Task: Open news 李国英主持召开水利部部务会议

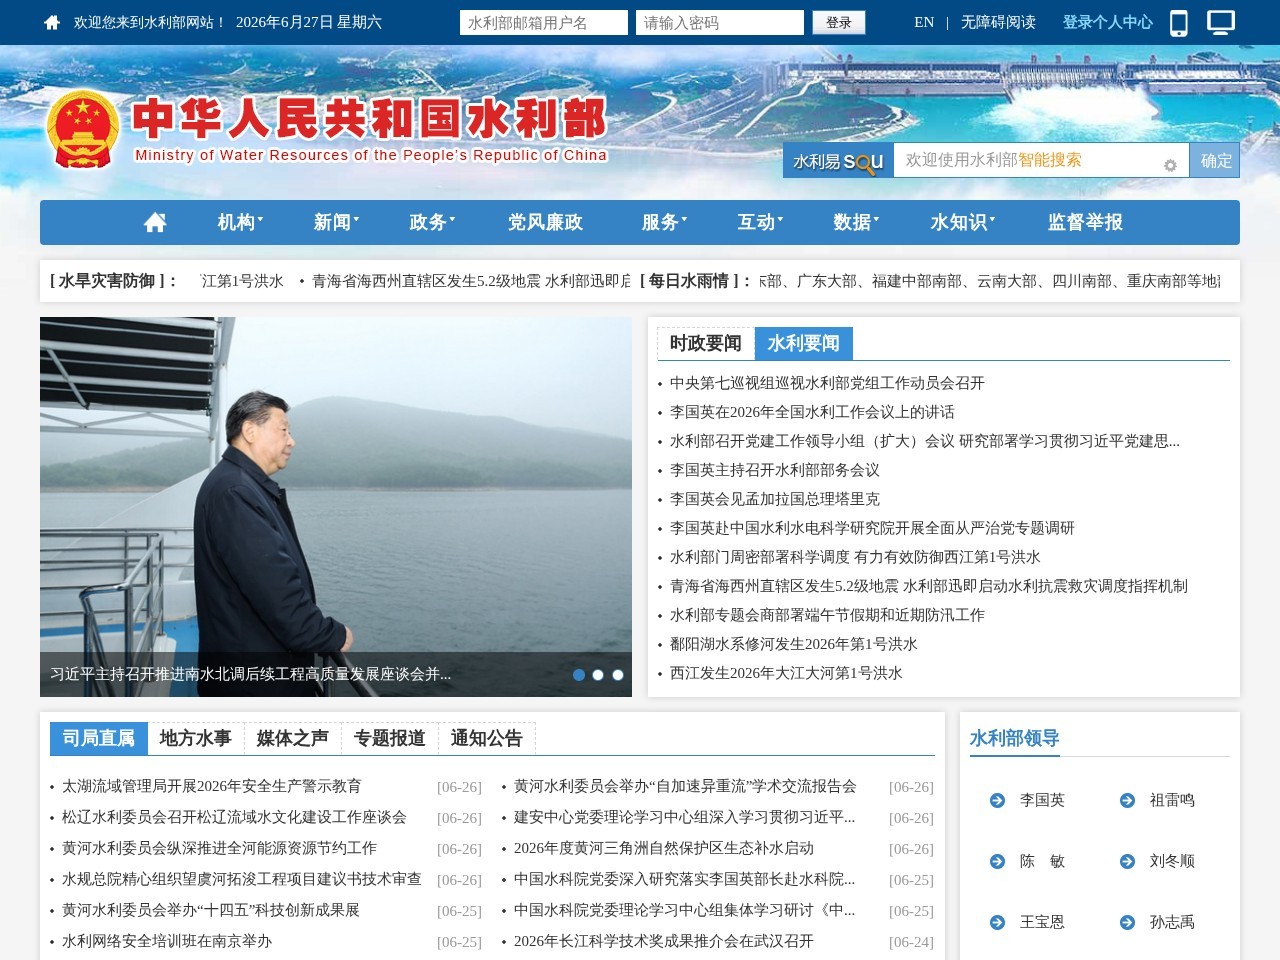Action: click(775, 470)
